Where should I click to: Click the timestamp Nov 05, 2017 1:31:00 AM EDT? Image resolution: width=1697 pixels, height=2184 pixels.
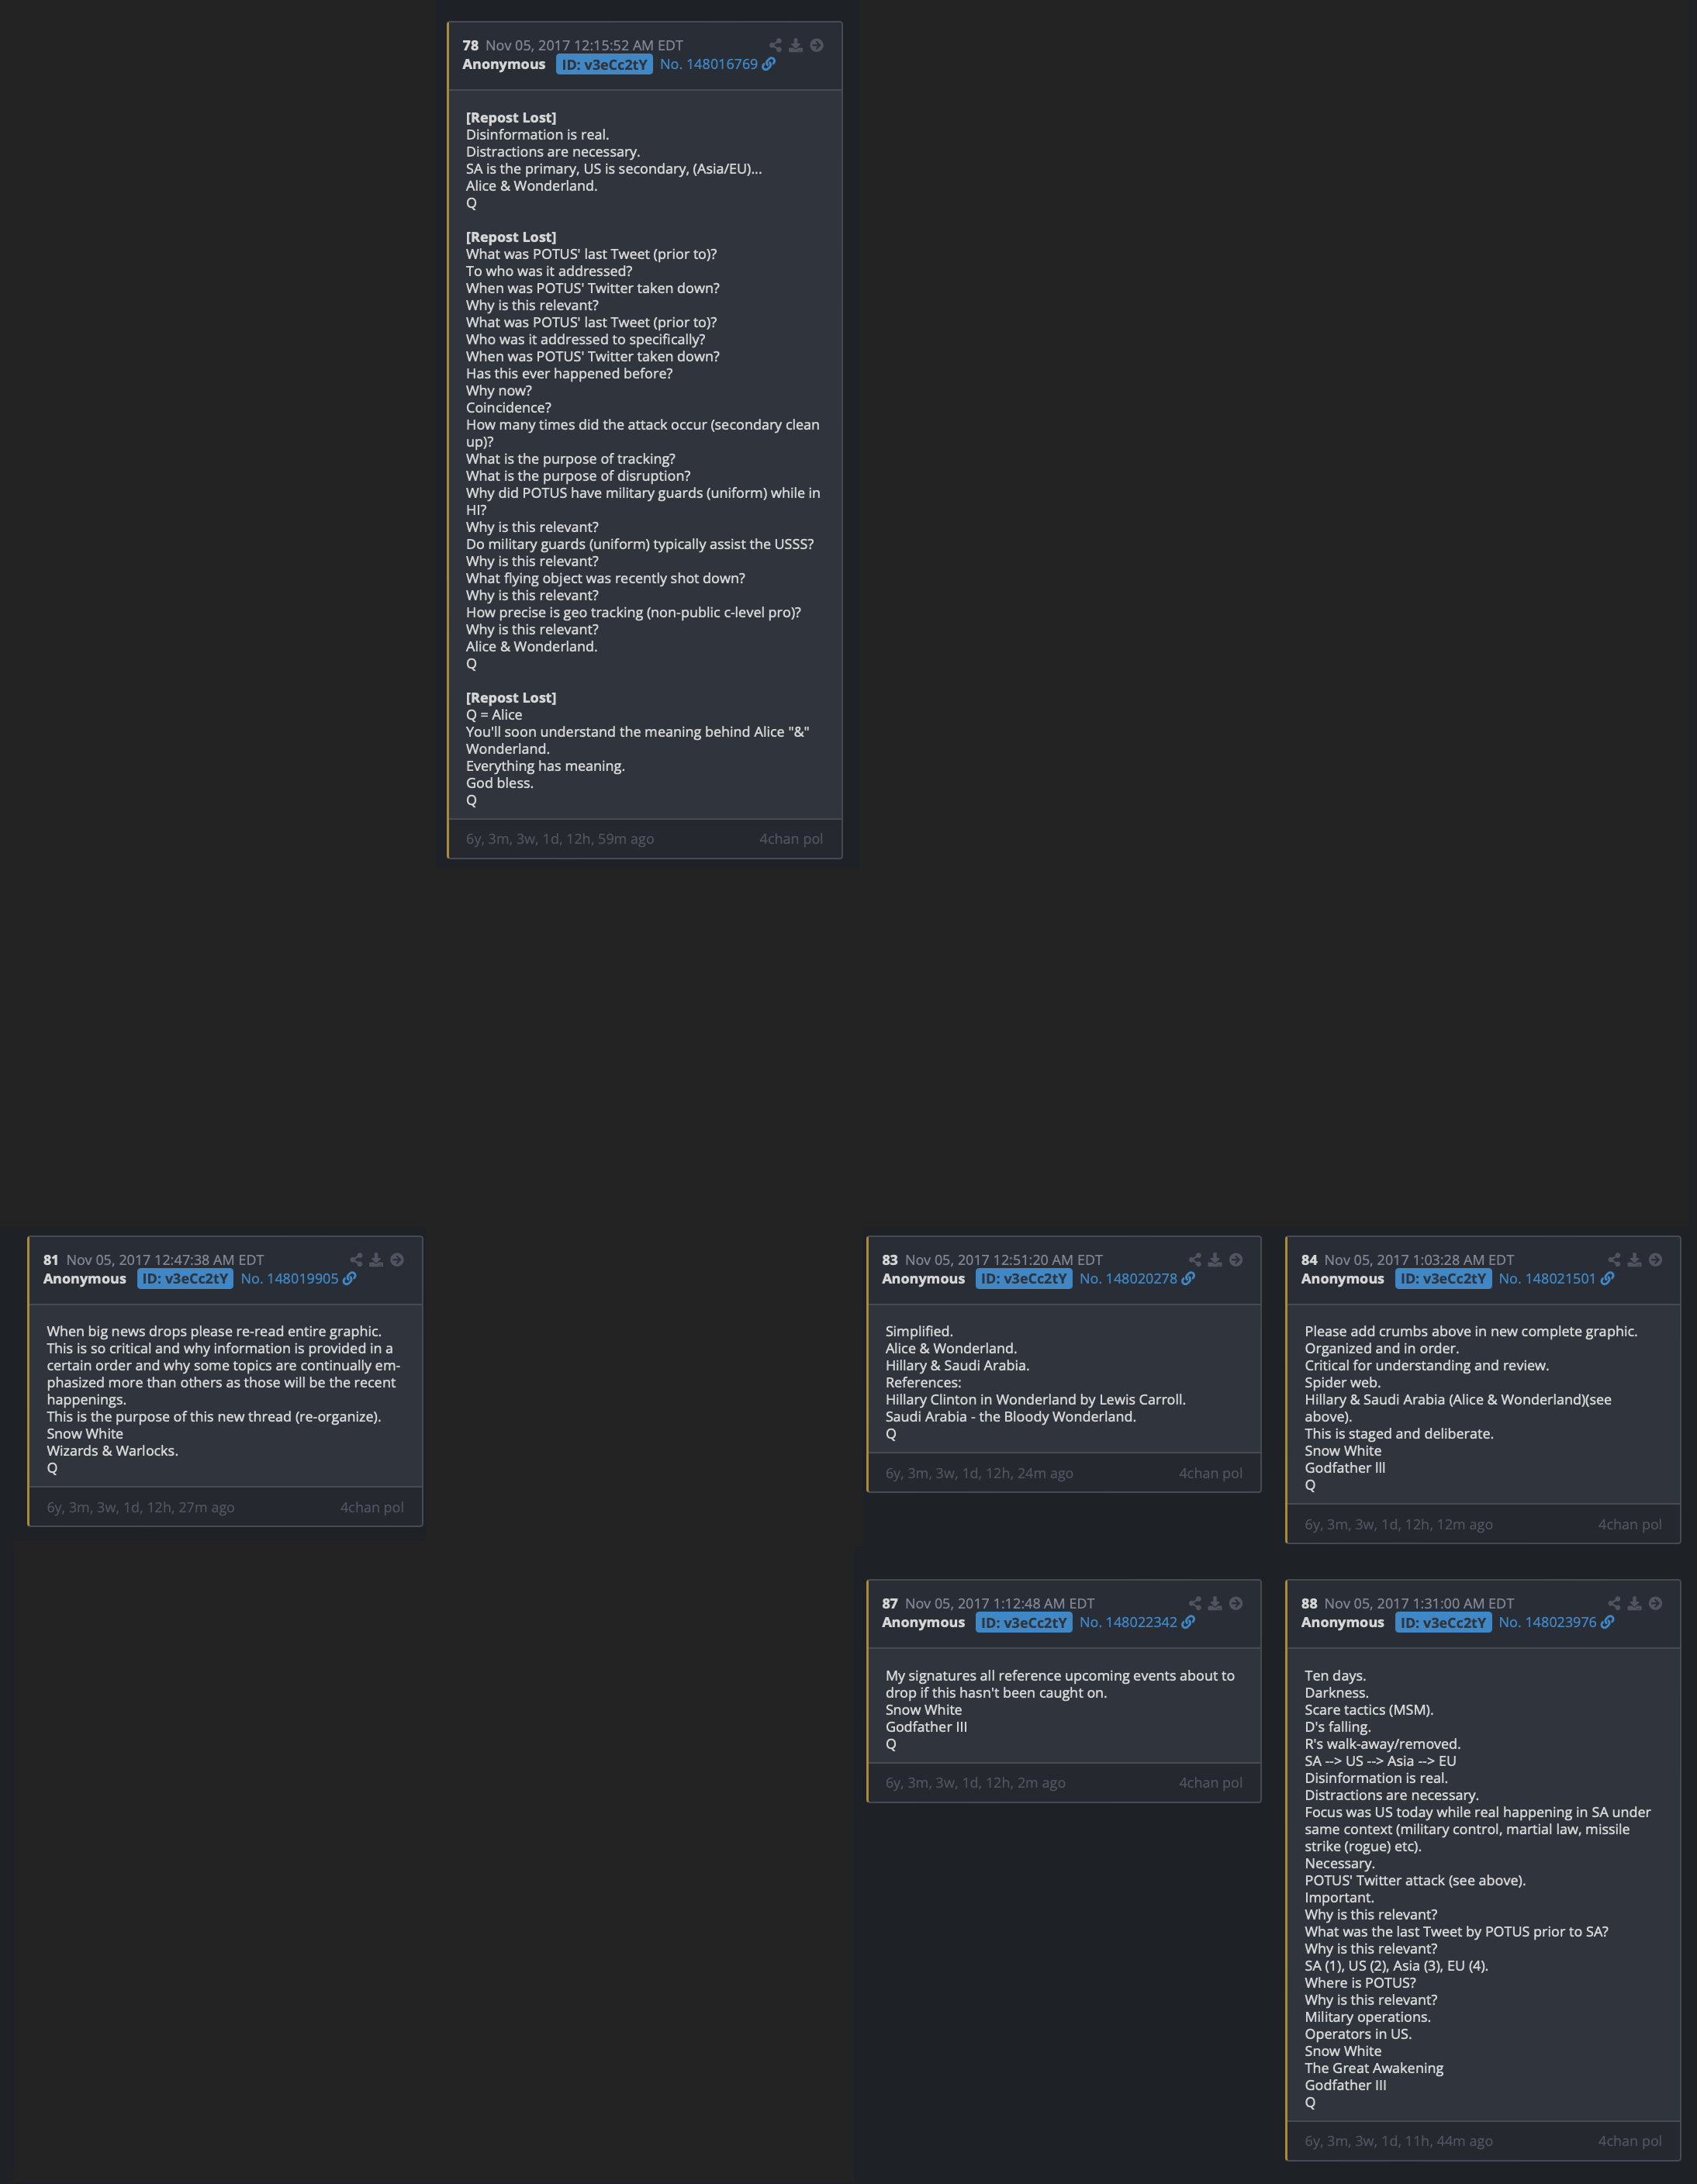1420,1605
